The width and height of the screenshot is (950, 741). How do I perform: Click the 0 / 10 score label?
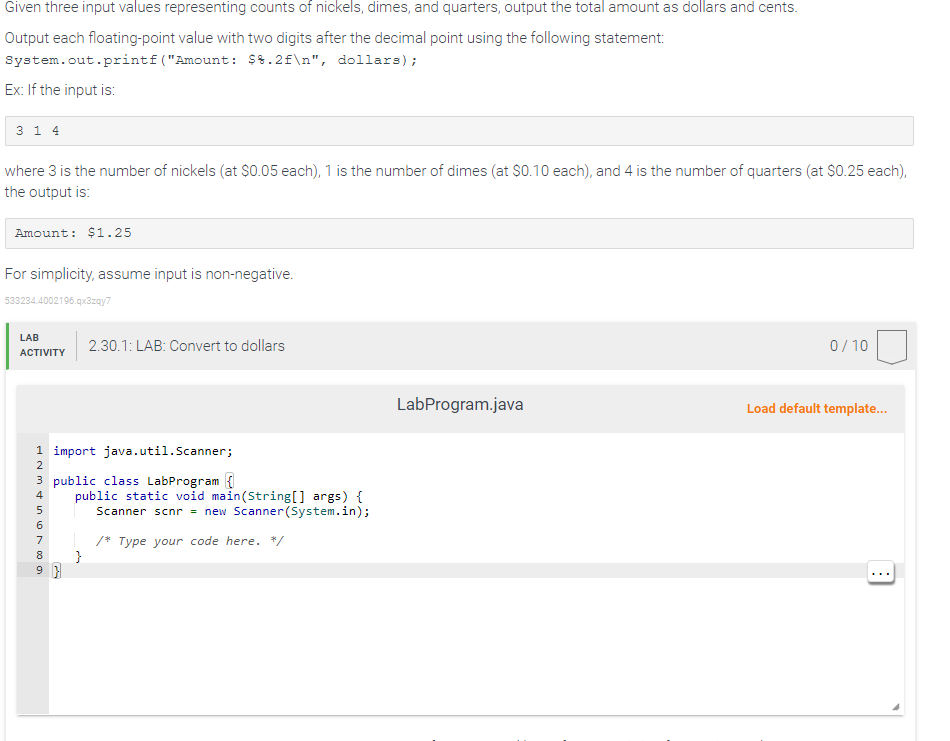tap(848, 345)
